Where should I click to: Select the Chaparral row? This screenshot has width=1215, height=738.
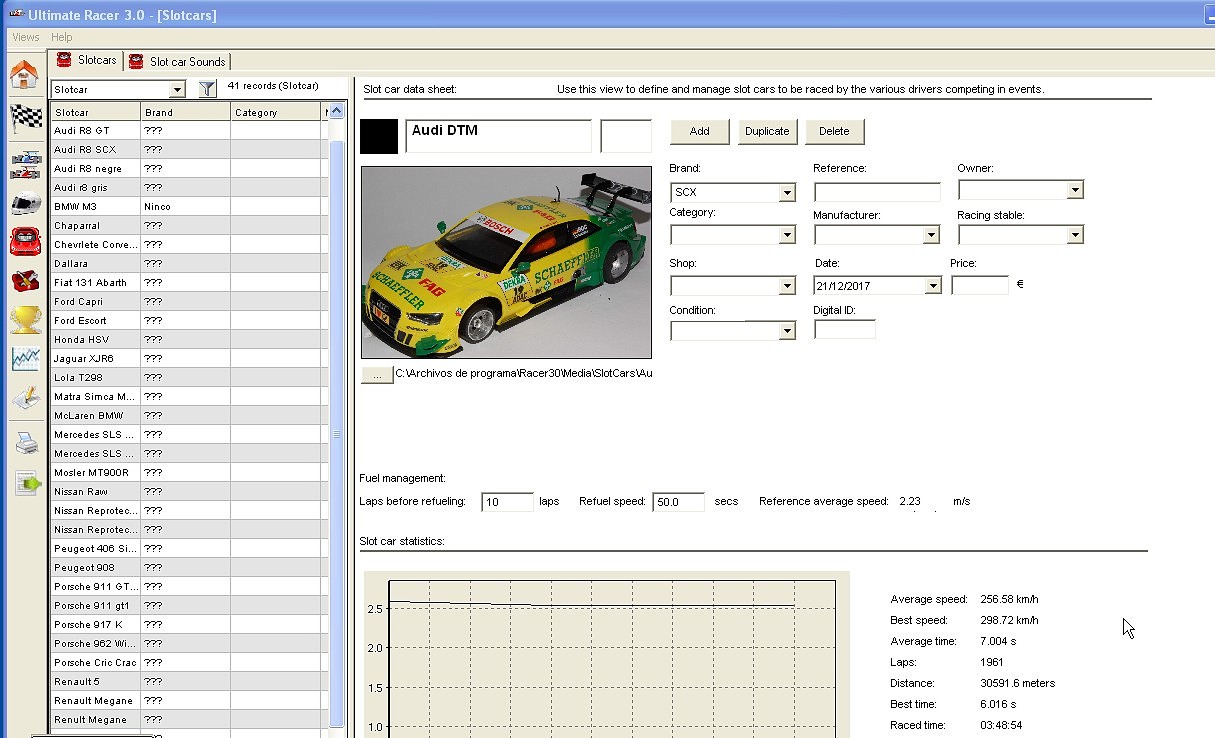coord(189,226)
